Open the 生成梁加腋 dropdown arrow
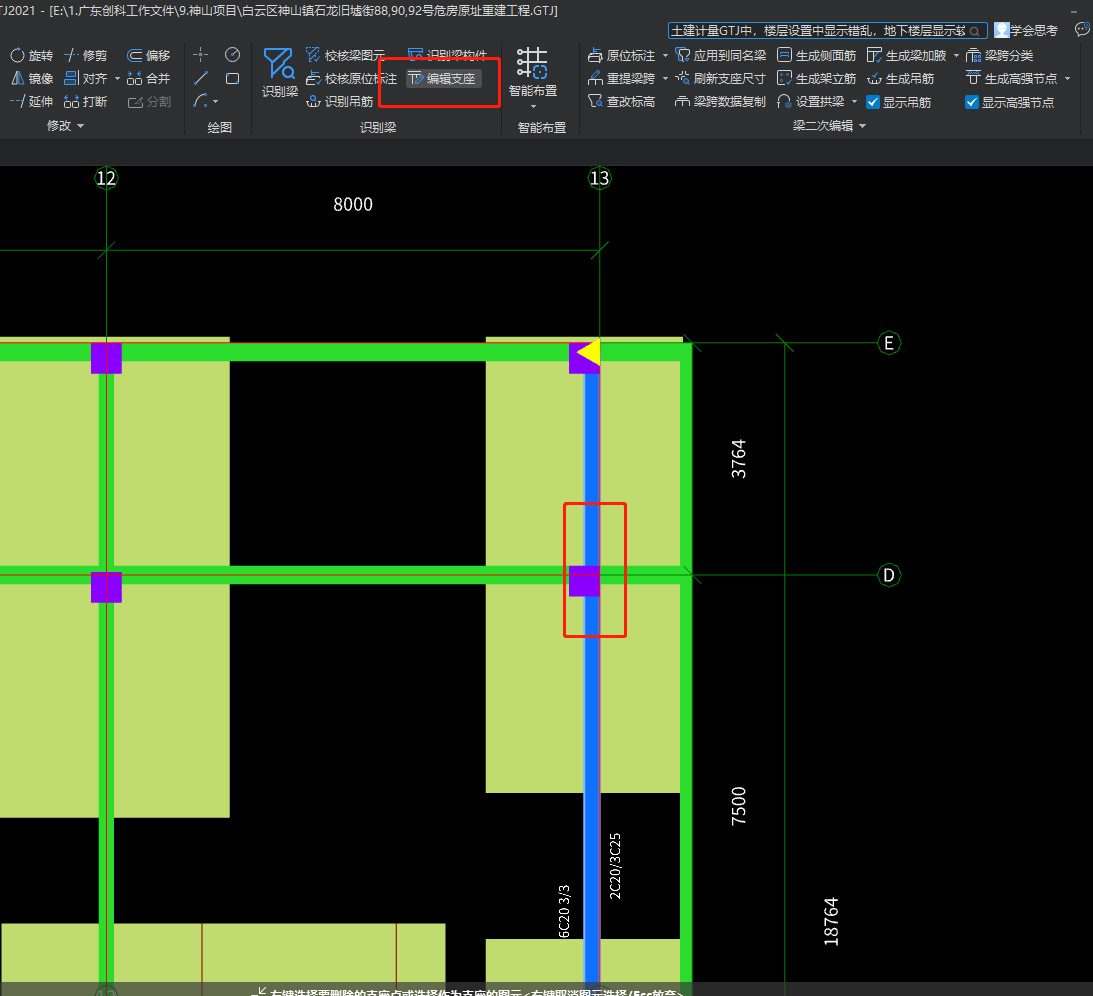This screenshot has width=1093, height=996. [x=956, y=55]
